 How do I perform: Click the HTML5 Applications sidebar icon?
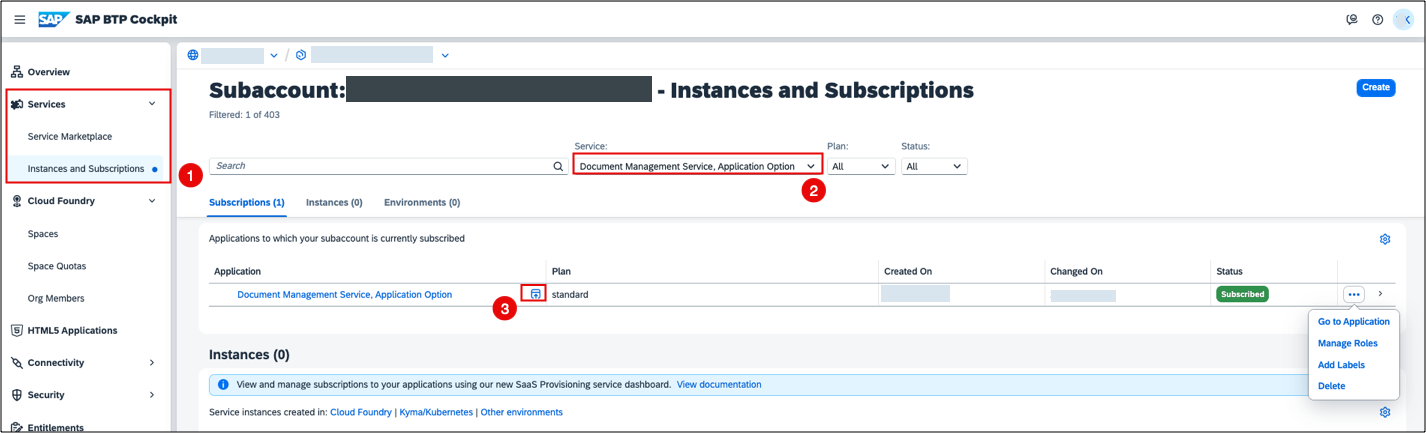[17, 330]
